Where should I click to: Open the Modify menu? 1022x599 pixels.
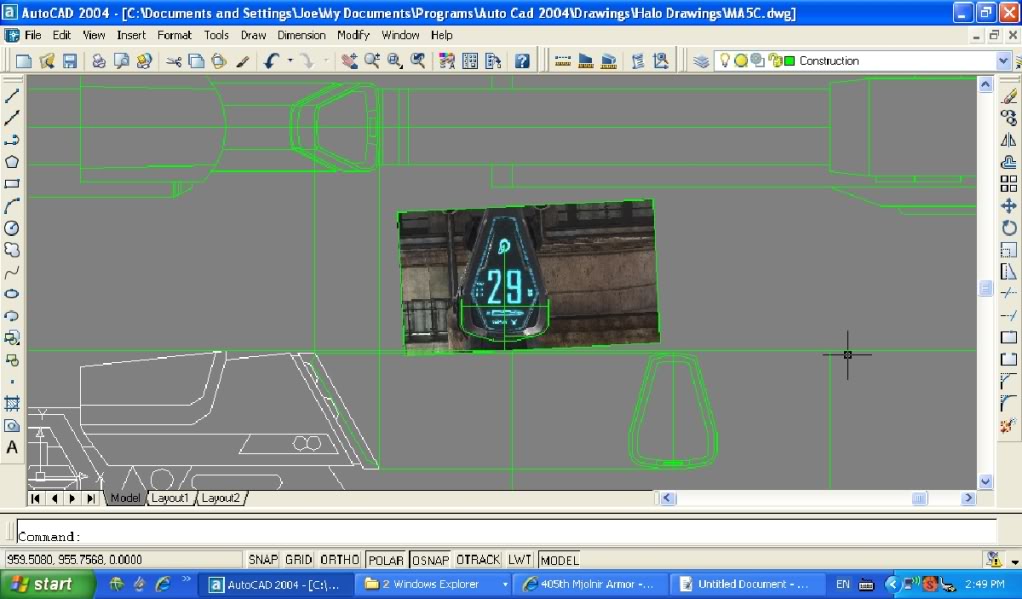pos(353,35)
